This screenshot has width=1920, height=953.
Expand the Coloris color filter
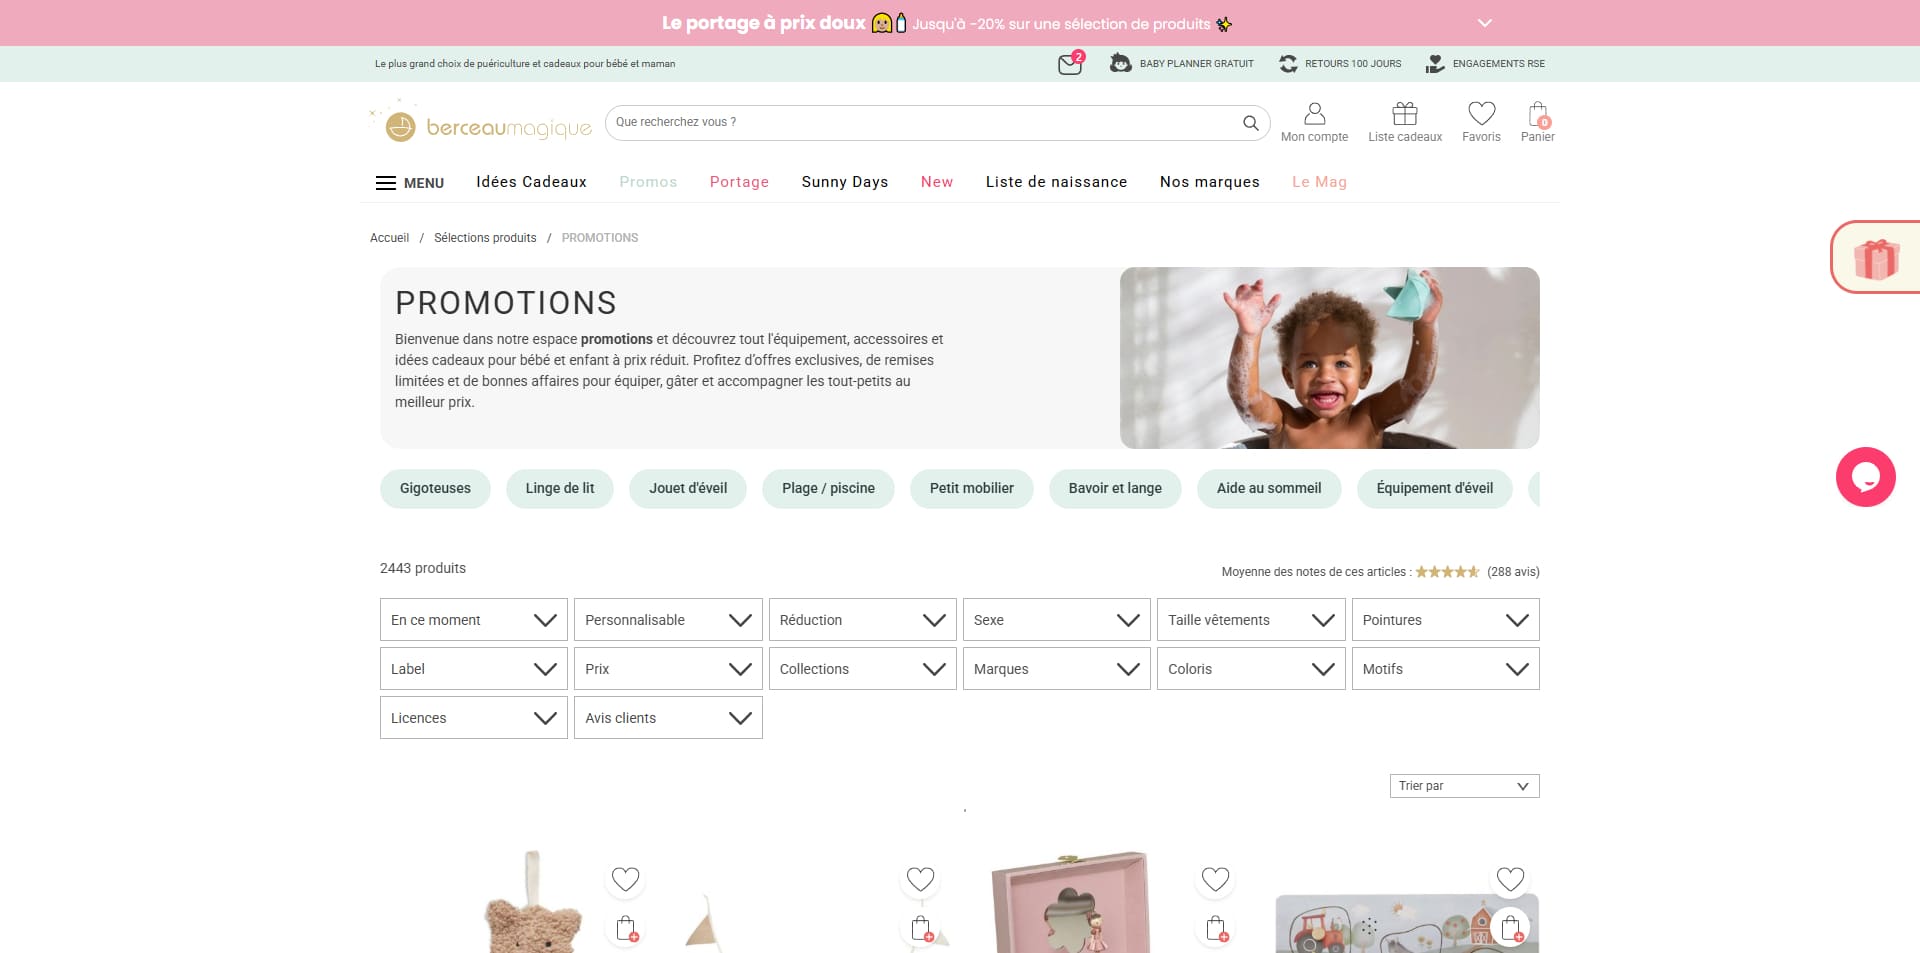point(1250,669)
